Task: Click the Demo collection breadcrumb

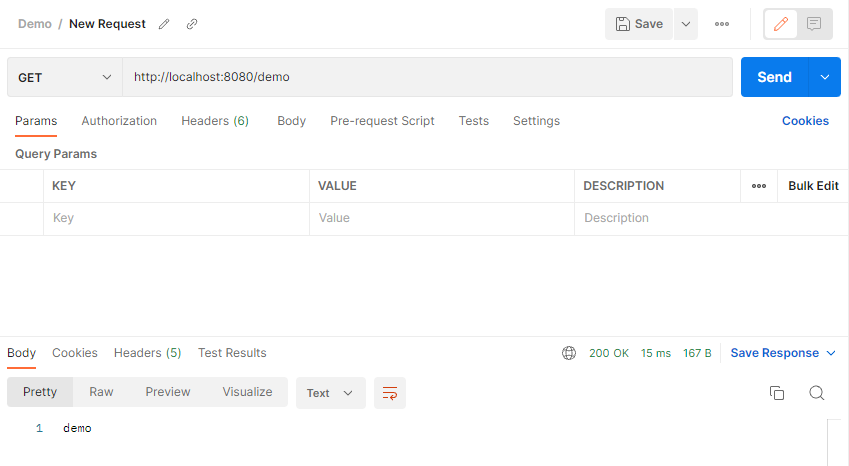Action: point(35,24)
